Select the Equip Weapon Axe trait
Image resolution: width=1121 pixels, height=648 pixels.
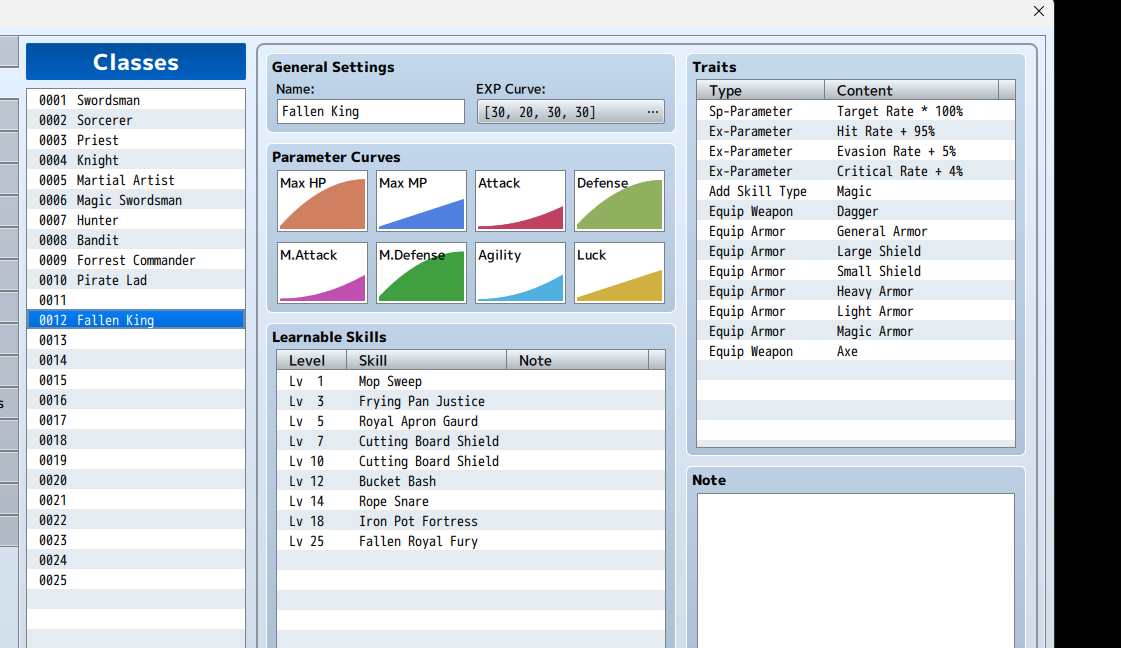point(856,352)
